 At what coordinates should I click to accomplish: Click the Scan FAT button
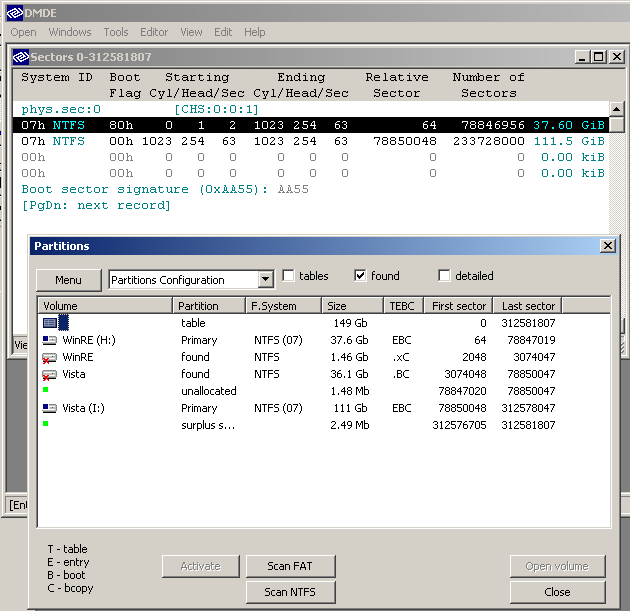tap(290, 566)
